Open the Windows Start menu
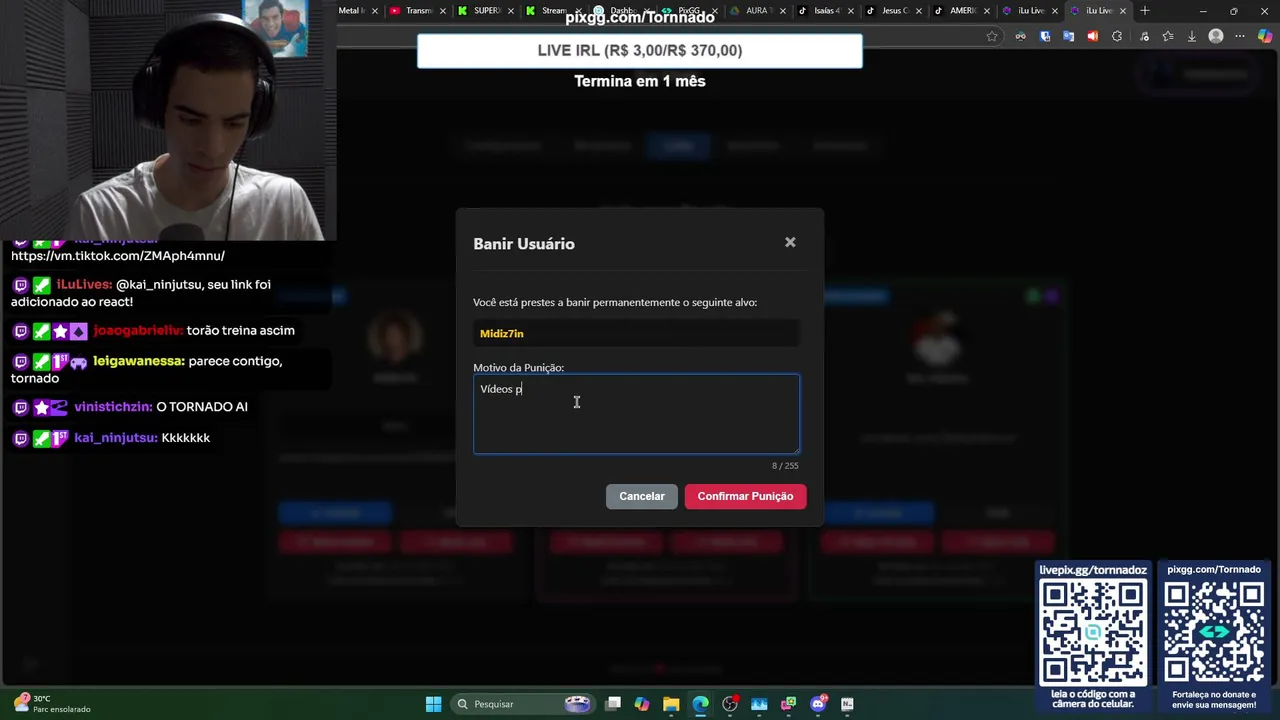Viewport: 1280px width, 720px height. [x=433, y=704]
